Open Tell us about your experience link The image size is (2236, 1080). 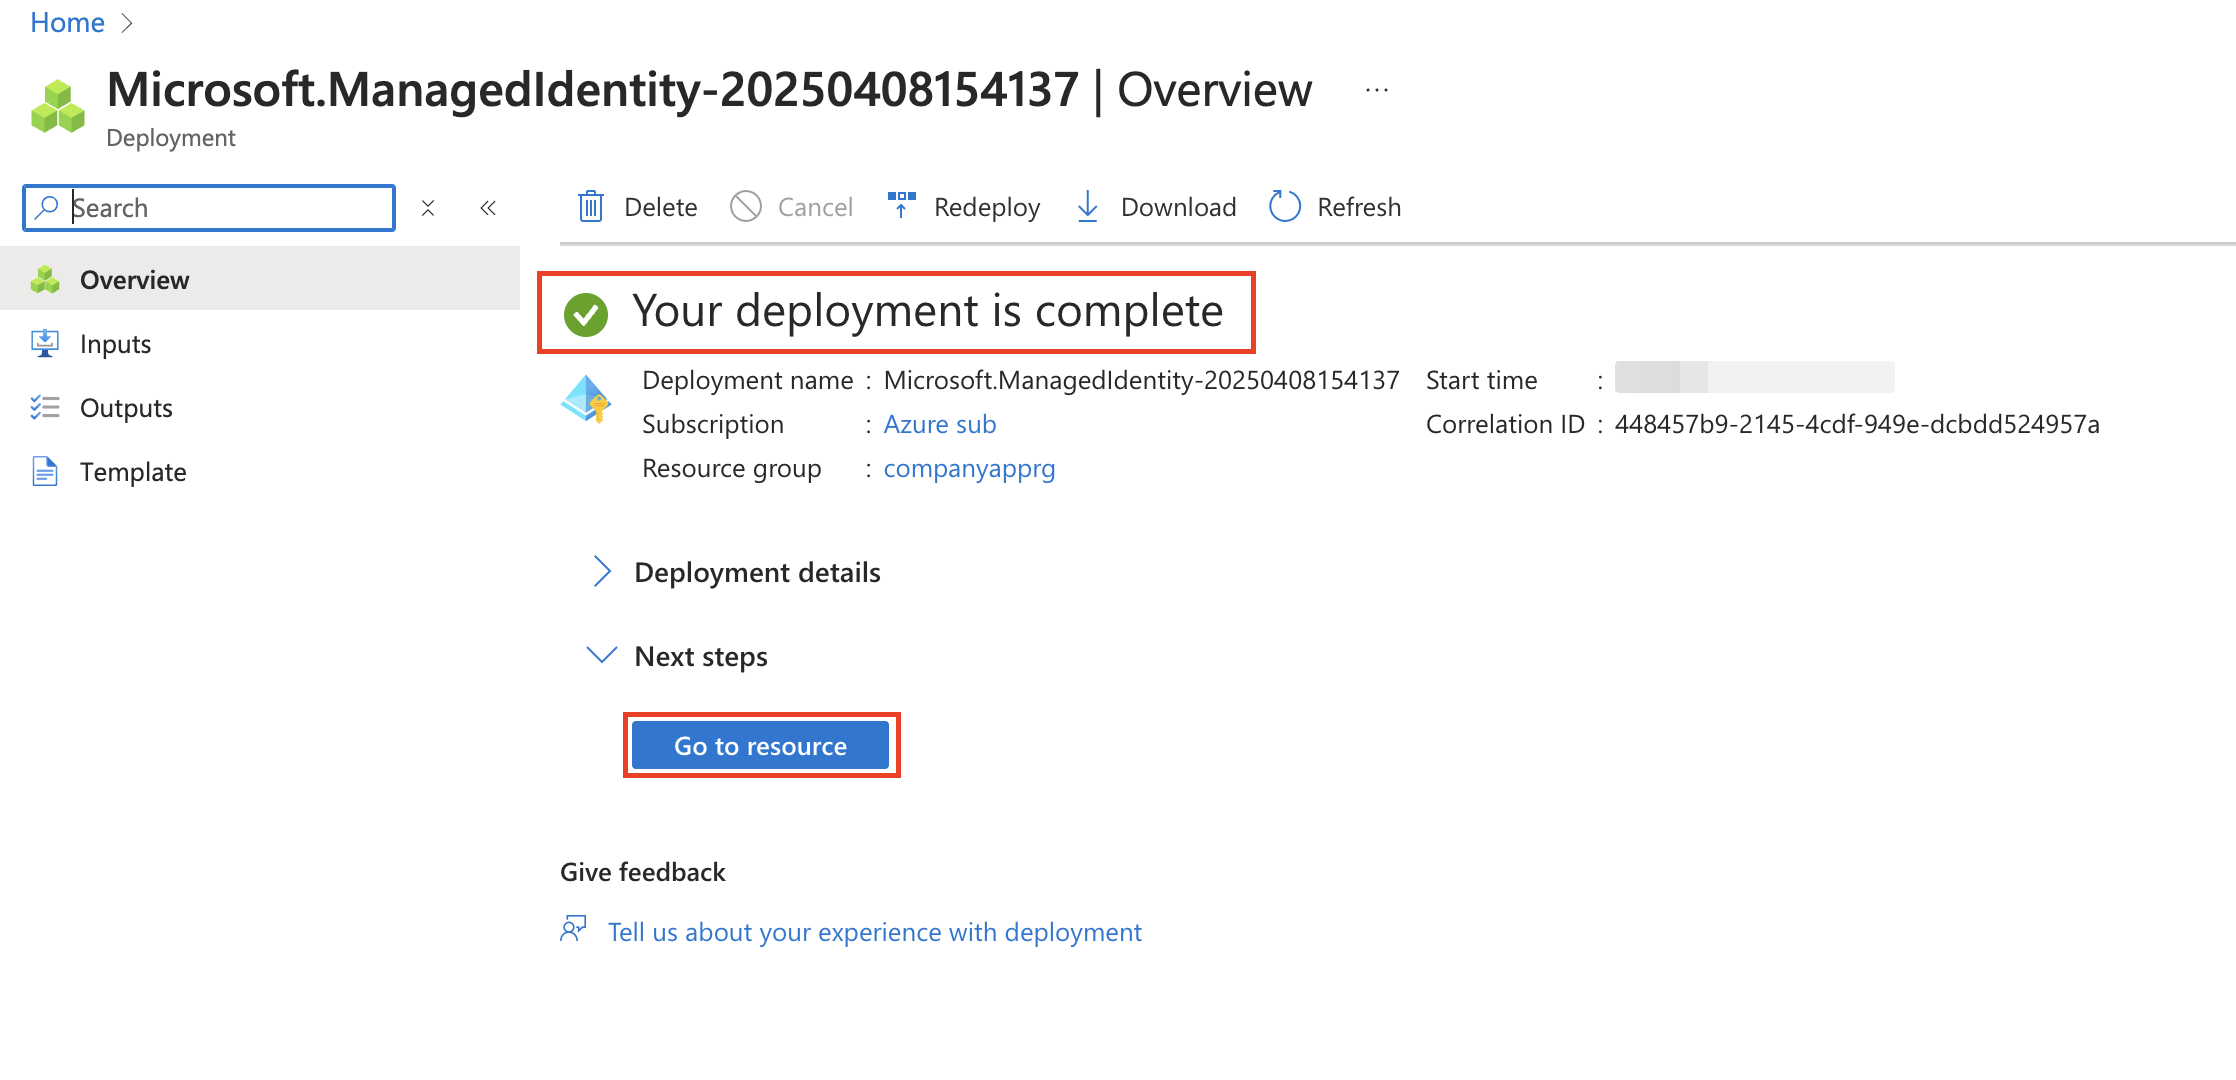click(x=874, y=932)
